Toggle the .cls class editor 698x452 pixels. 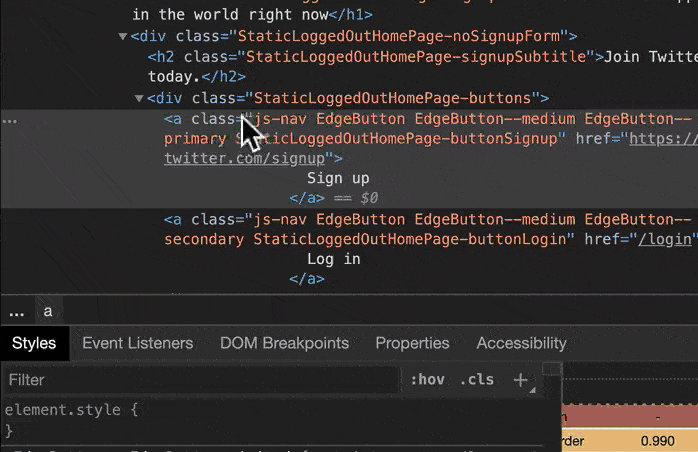[x=477, y=380]
